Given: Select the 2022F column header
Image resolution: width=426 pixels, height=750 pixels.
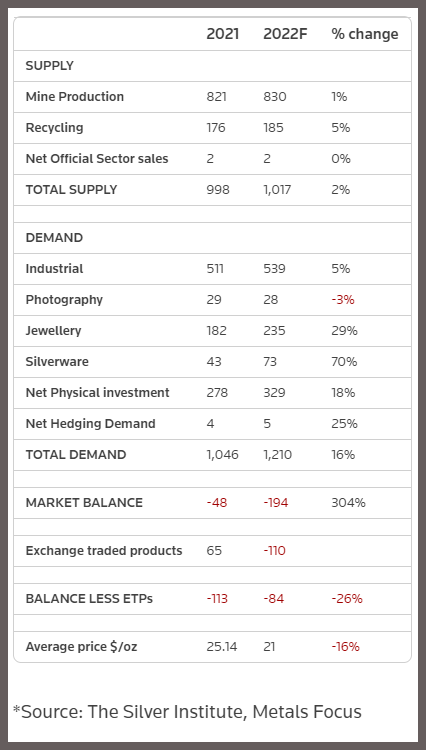Looking at the screenshot, I should pyautogui.click(x=285, y=34).
